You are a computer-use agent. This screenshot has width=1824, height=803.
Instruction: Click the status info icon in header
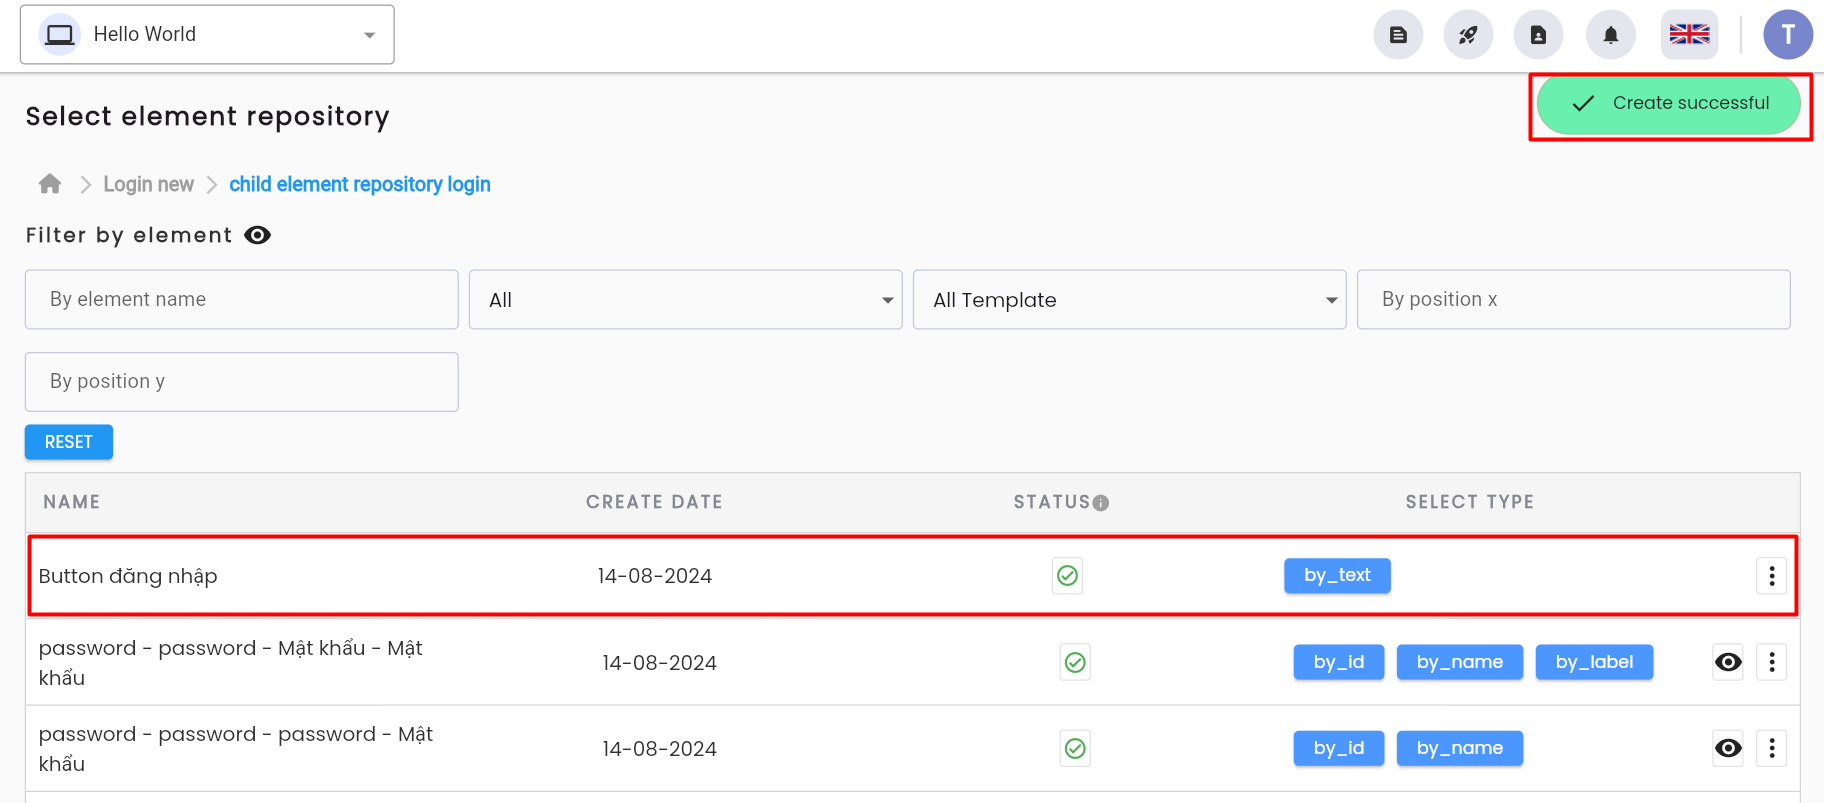point(1101,503)
